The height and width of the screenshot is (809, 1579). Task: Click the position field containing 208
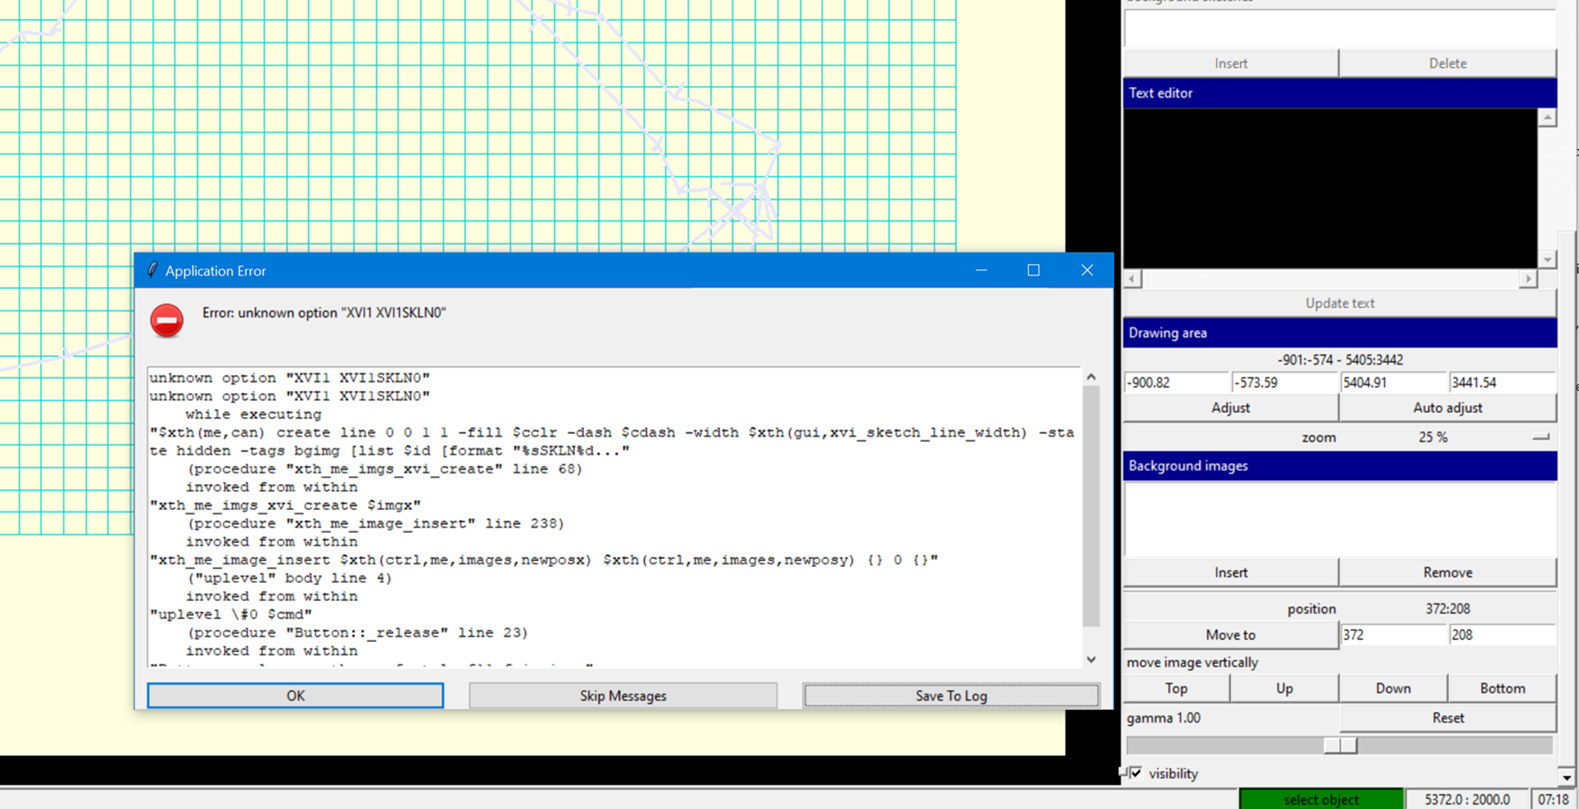click(1502, 635)
